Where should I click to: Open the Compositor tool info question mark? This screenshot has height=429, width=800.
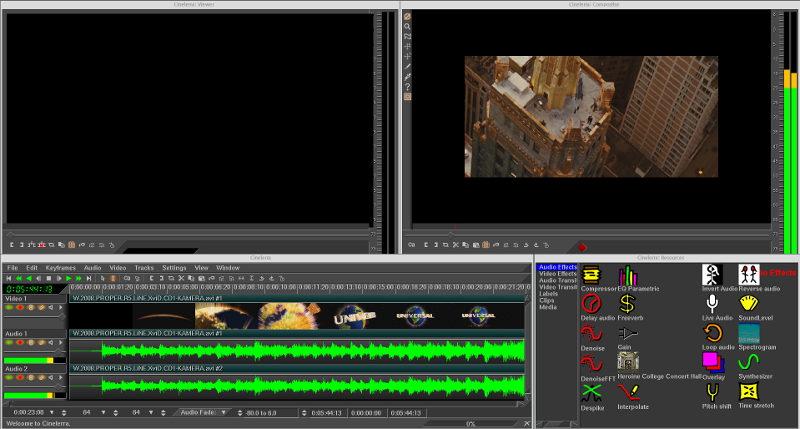pos(407,87)
